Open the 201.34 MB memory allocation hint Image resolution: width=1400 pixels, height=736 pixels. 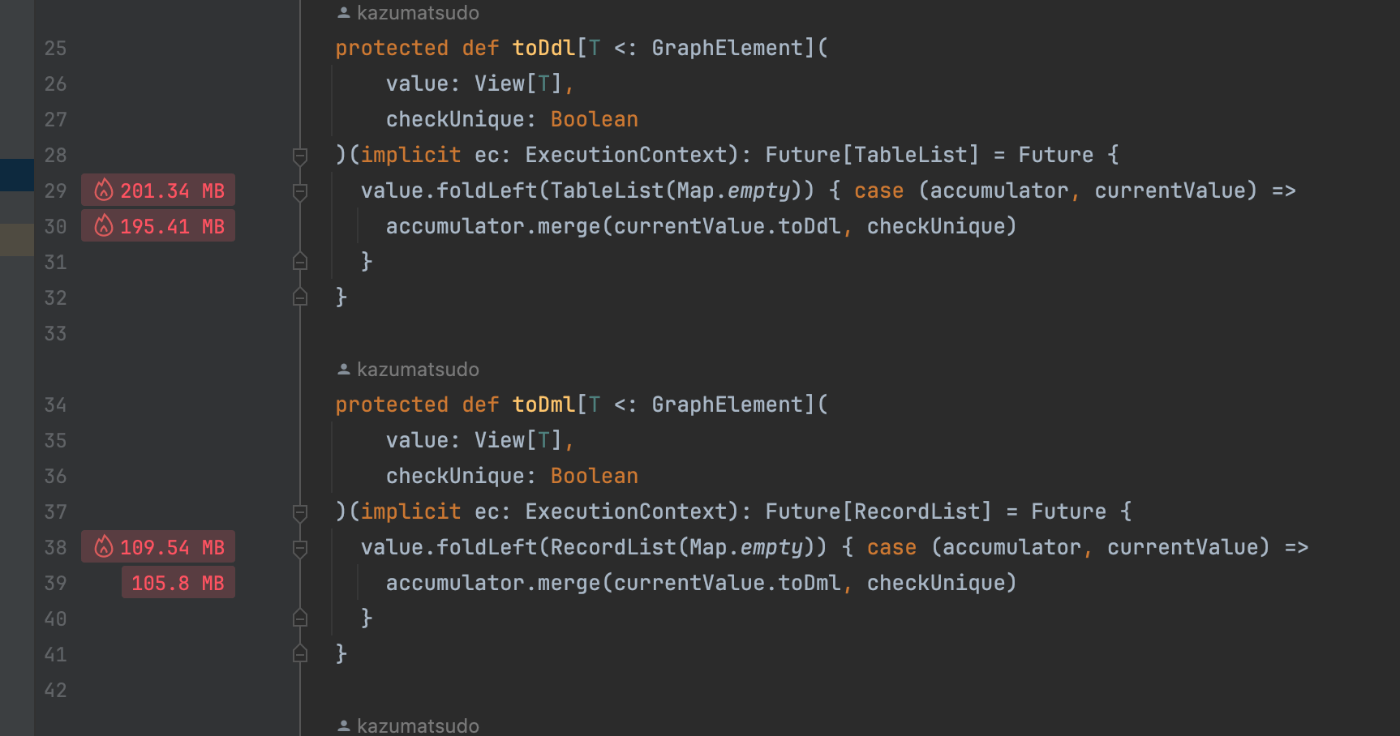coord(158,191)
